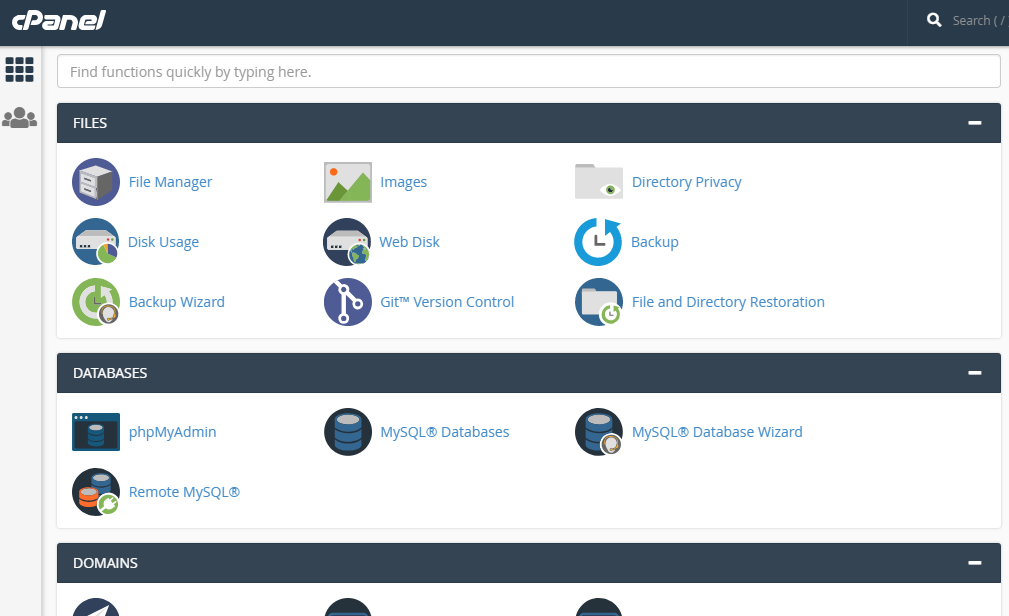
Task: Open the Backup Wizard link
Action: (x=176, y=302)
